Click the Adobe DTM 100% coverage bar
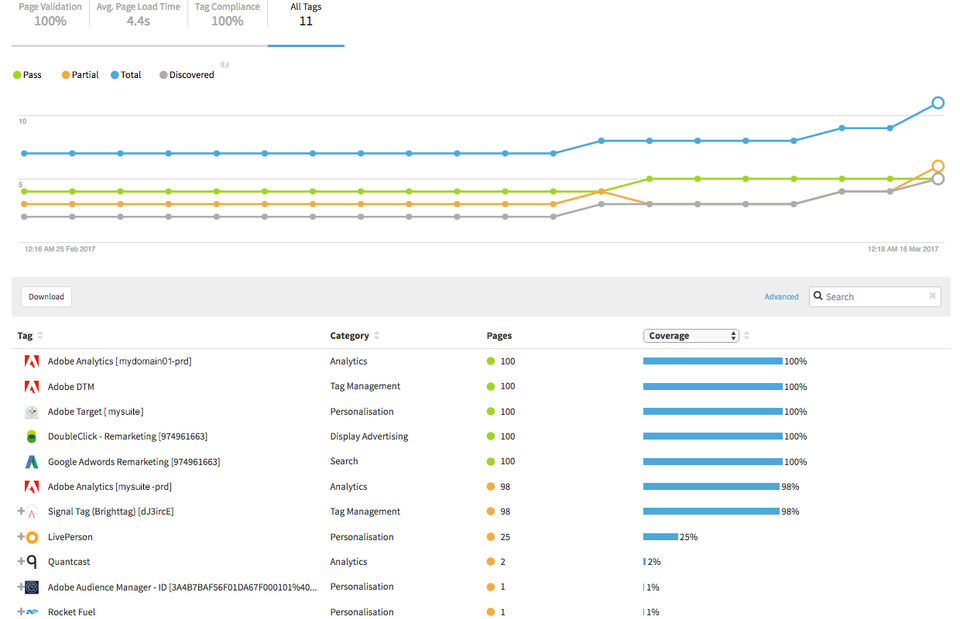Image resolution: width=960 pixels, height=619 pixels. tap(713, 386)
